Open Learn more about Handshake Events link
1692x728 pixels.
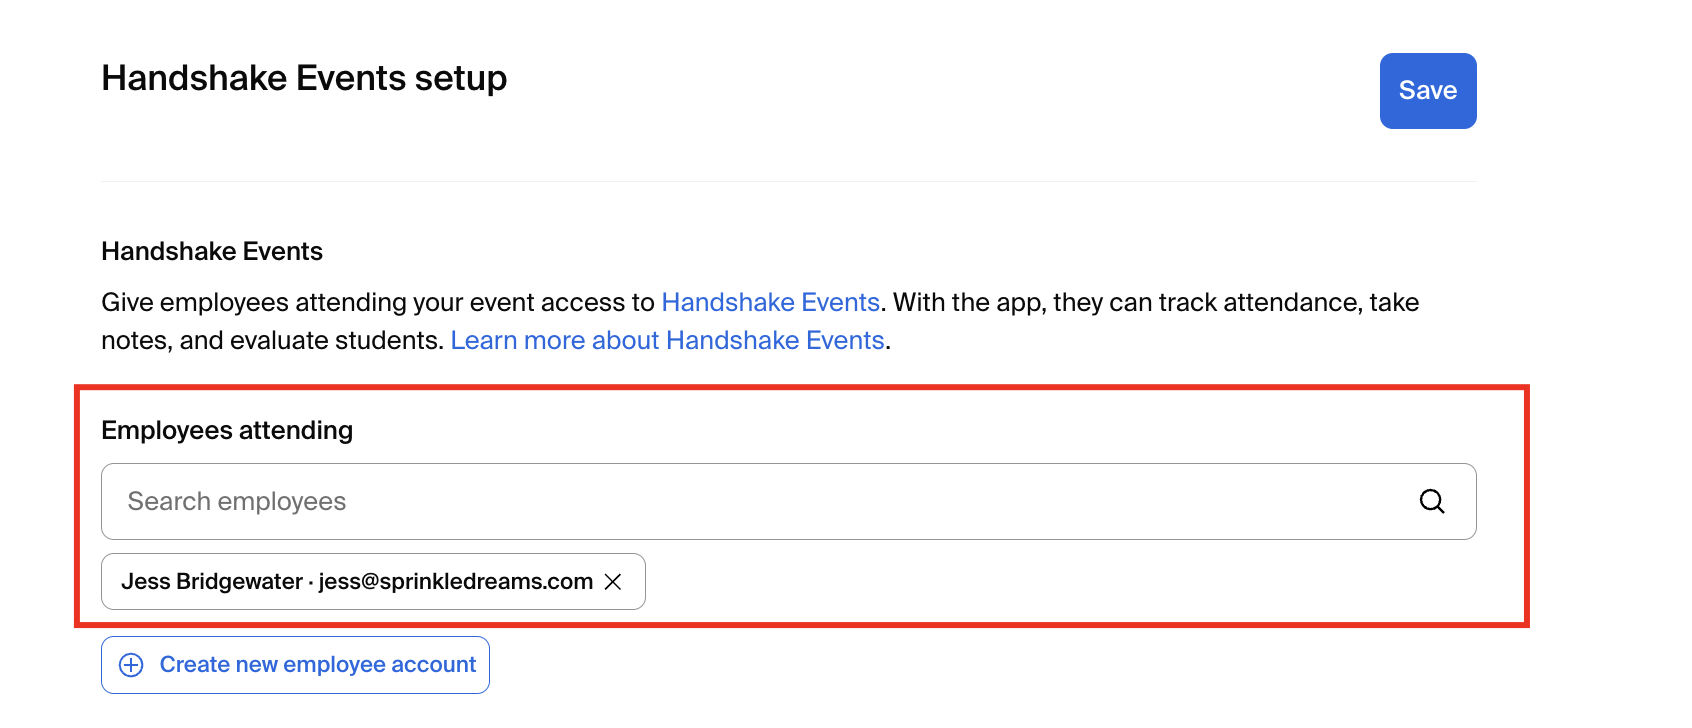667,340
